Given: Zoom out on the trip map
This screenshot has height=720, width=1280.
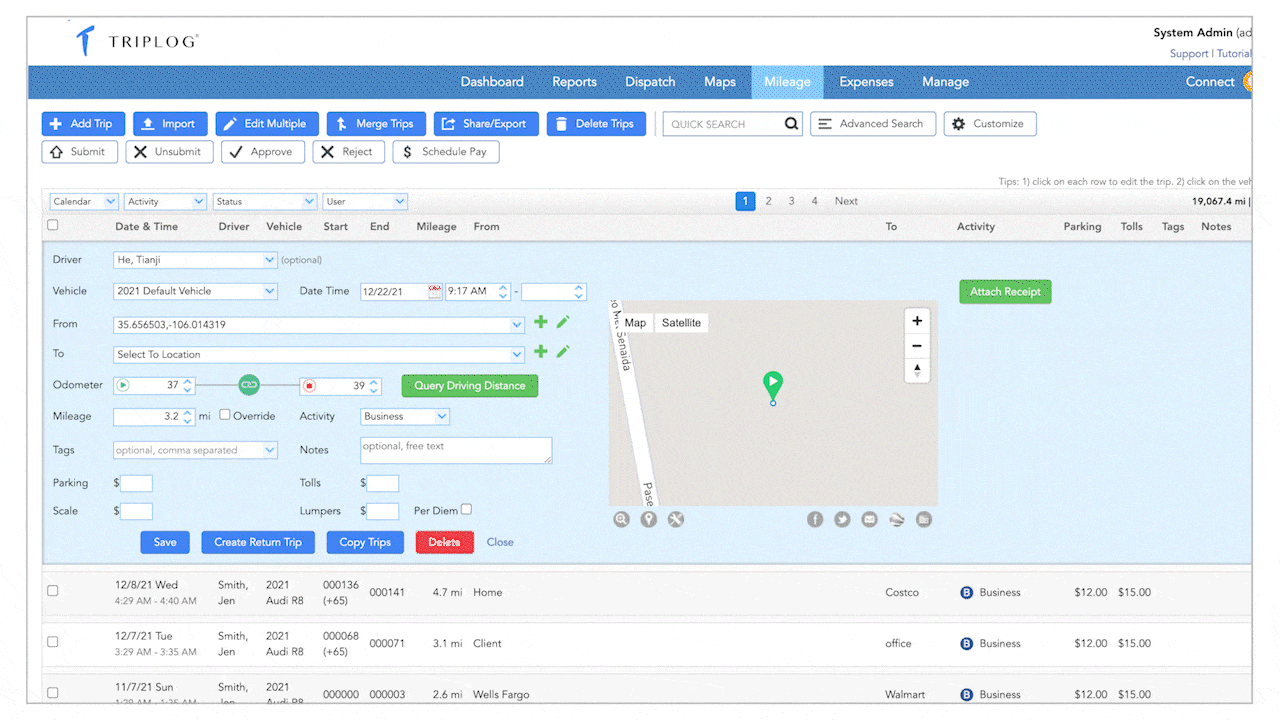Looking at the screenshot, I should (917, 346).
